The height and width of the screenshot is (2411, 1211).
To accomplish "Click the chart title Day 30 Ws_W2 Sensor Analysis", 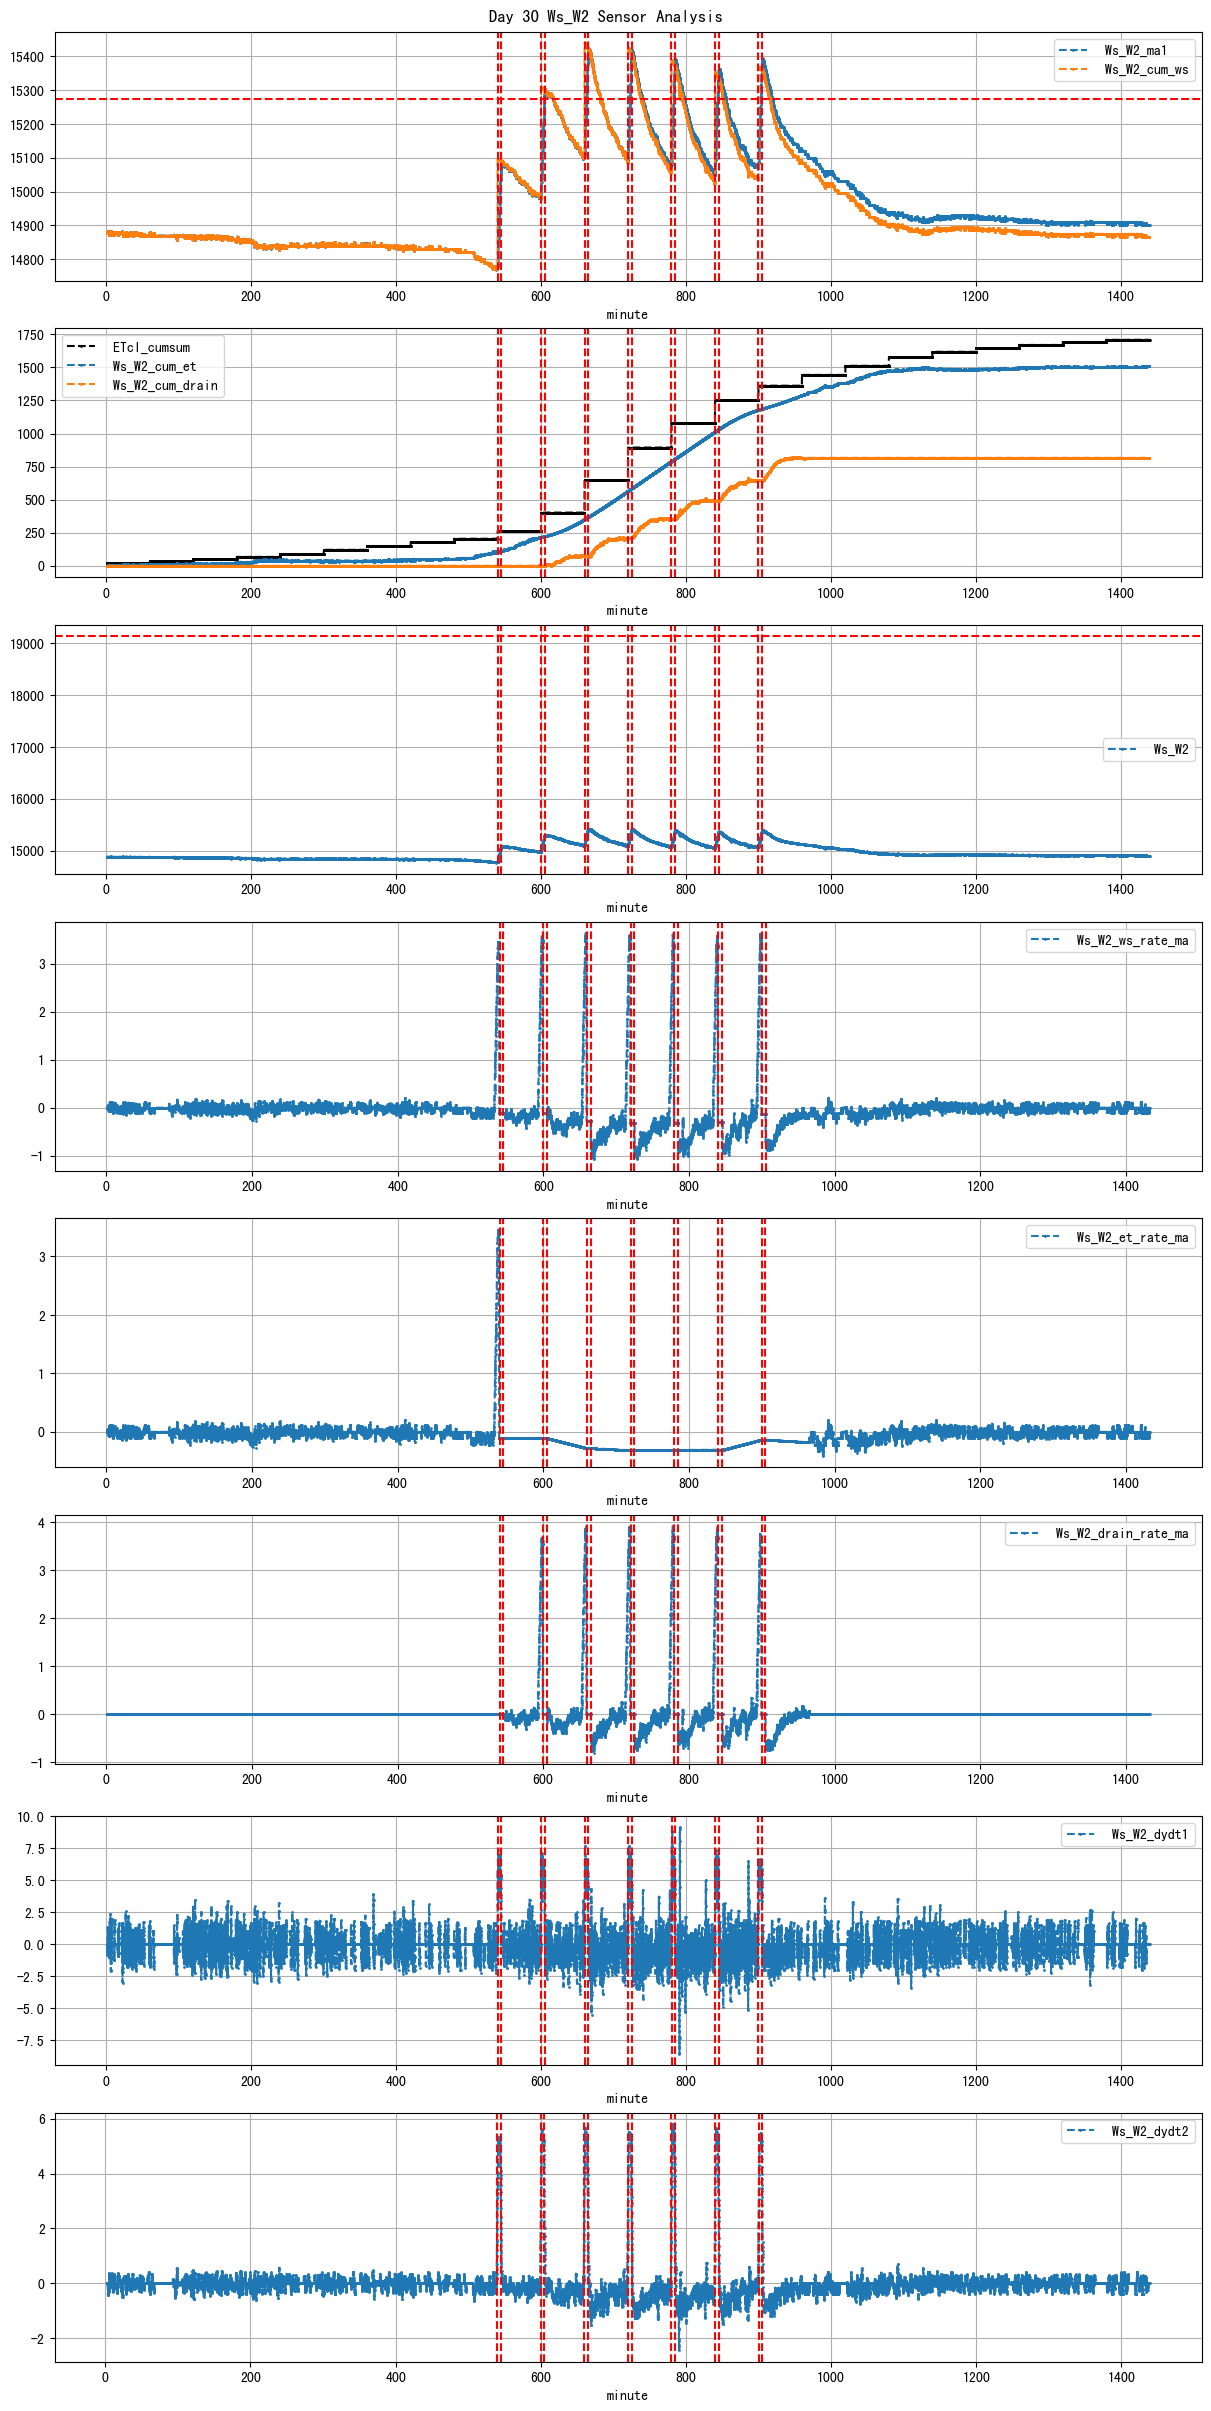I will 605,16.
